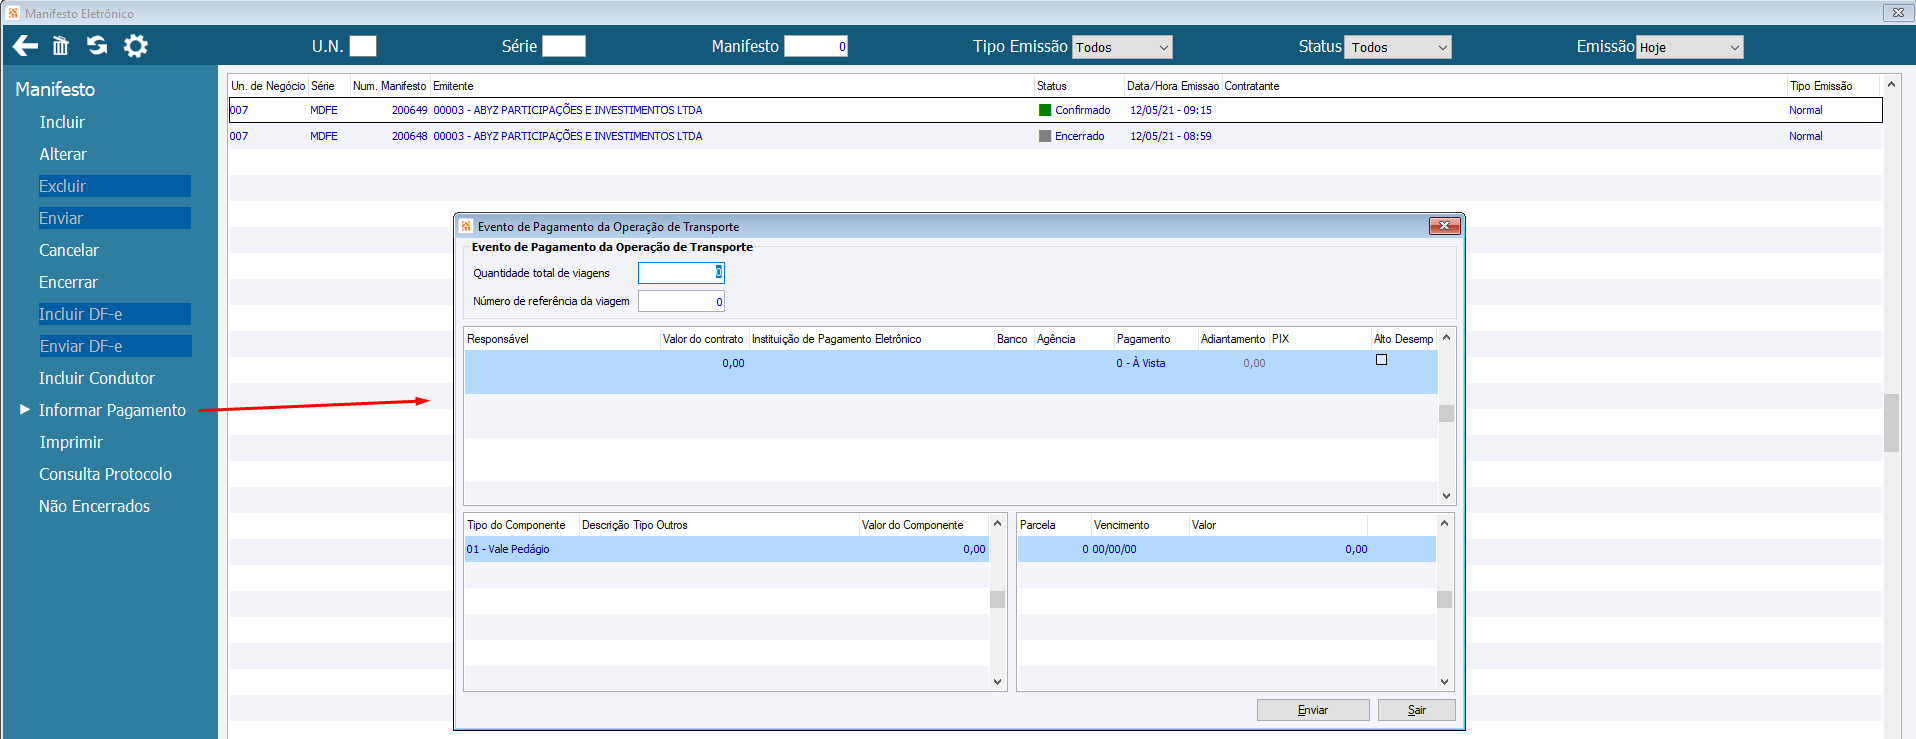Select Informar Pagamento in sidebar
Image resolution: width=1916 pixels, height=739 pixels.
(x=112, y=410)
